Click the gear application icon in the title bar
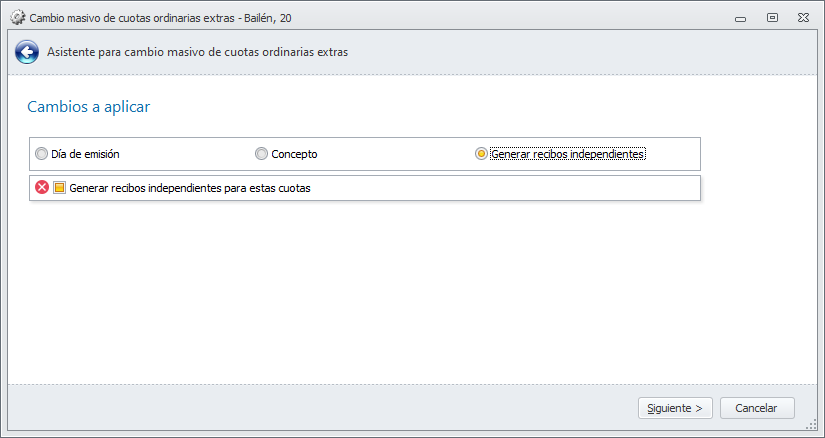Image resolution: width=825 pixels, height=438 pixels. [17, 18]
